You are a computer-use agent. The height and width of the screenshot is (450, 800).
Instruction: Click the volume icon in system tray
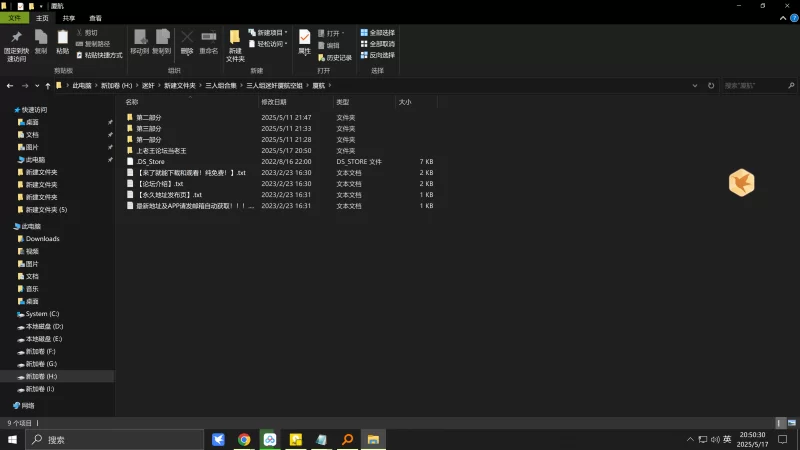714,439
